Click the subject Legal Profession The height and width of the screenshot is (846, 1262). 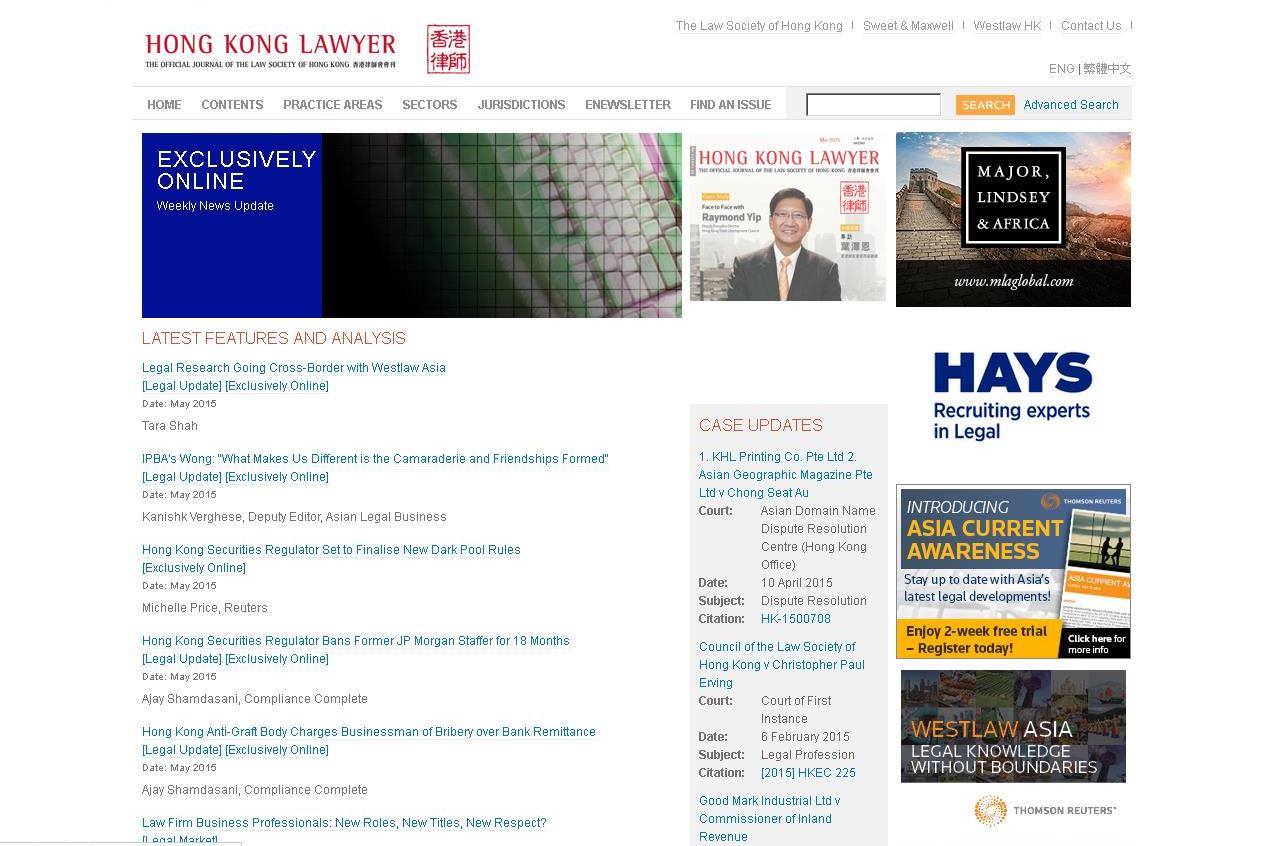pos(808,755)
